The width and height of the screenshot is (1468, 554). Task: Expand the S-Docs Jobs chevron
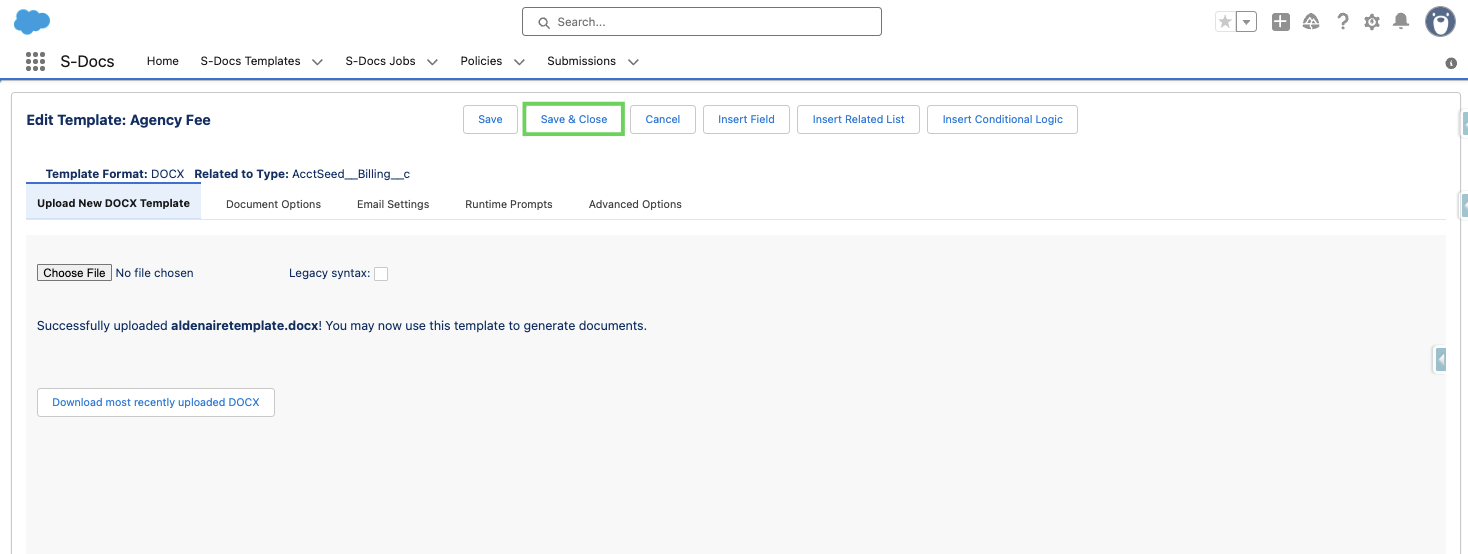(432, 62)
